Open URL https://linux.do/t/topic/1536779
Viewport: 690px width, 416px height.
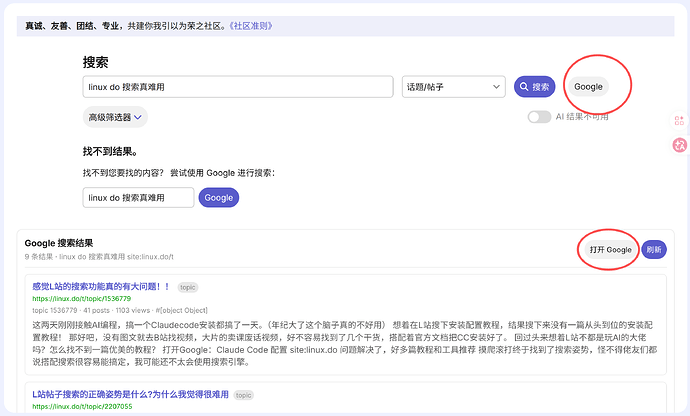click(81, 298)
